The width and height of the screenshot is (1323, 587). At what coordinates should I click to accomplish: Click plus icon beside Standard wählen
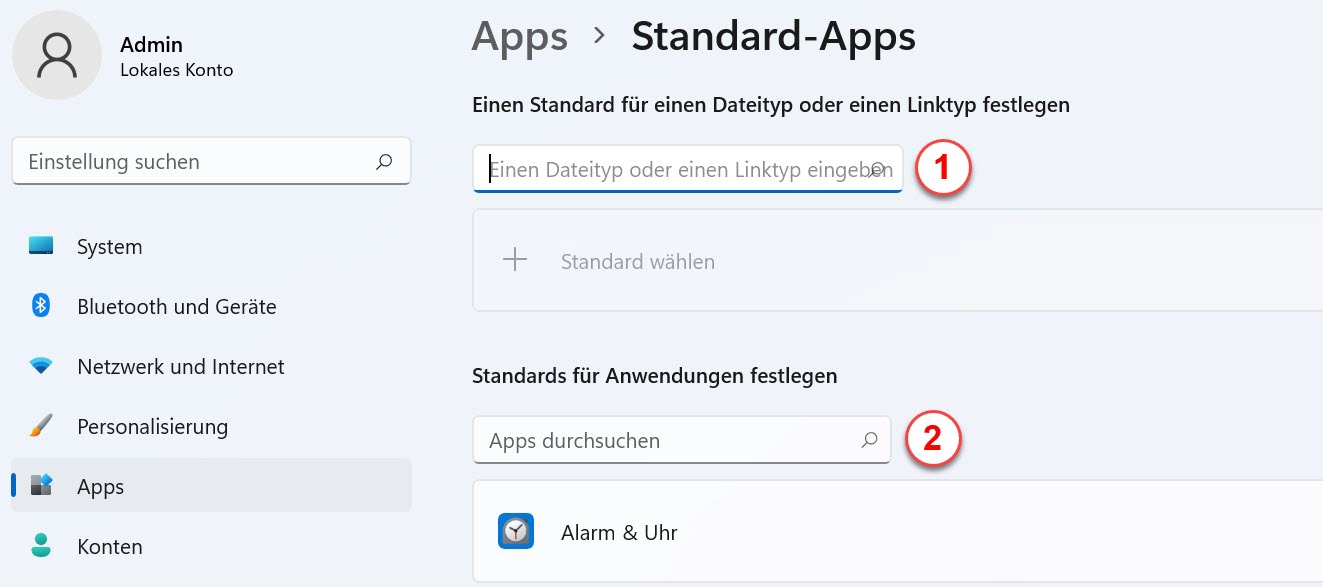515,261
